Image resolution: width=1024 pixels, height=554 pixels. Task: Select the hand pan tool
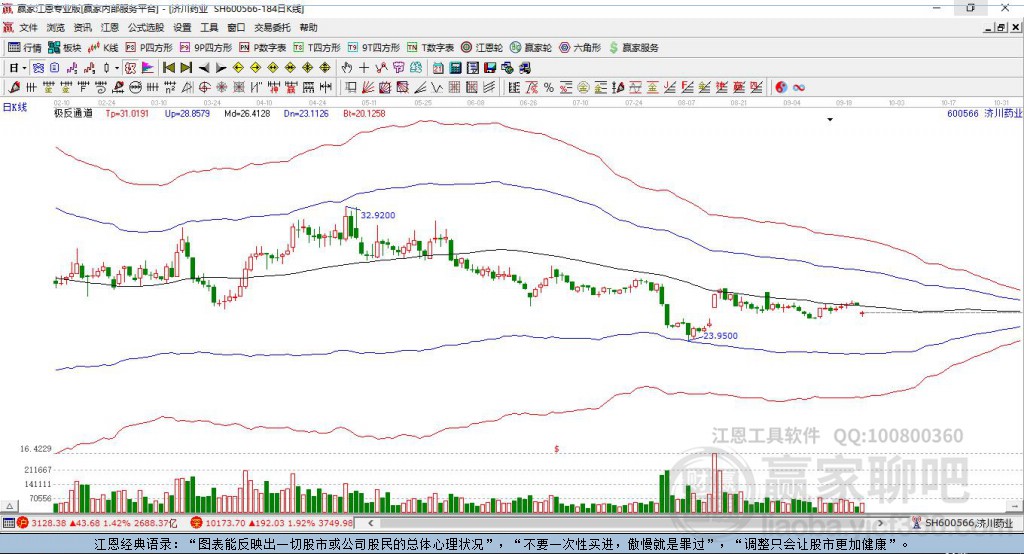(347, 68)
